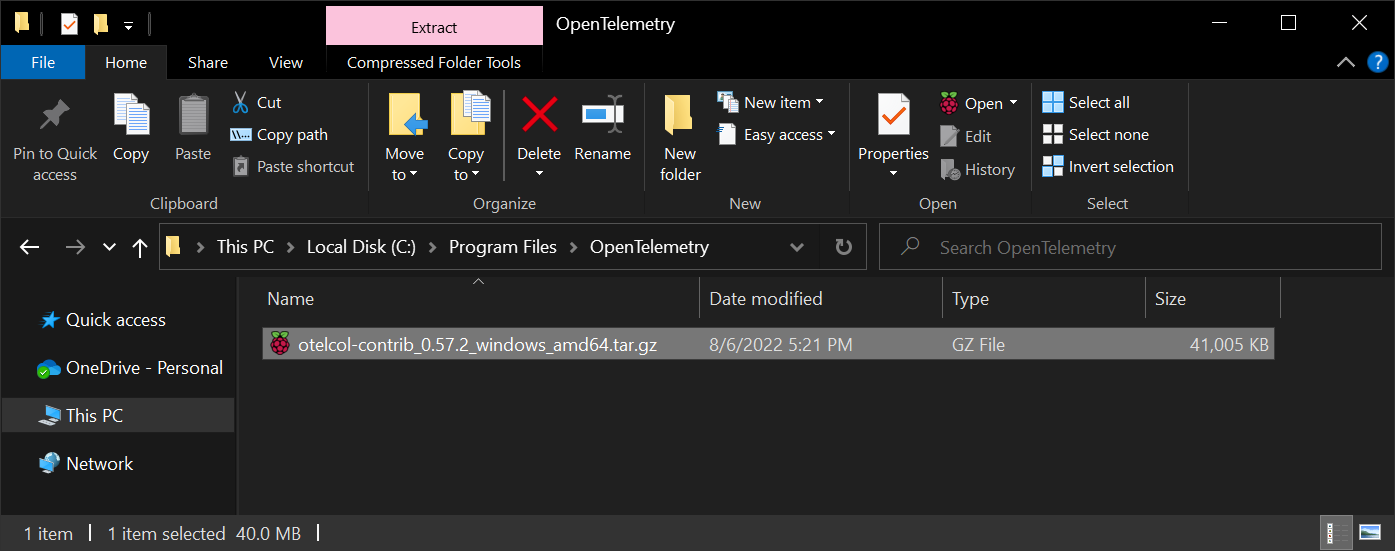The height and width of the screenshot is (551, 1395).
Task: Collapse the ribbon with the chevron
Action: 1347,62
